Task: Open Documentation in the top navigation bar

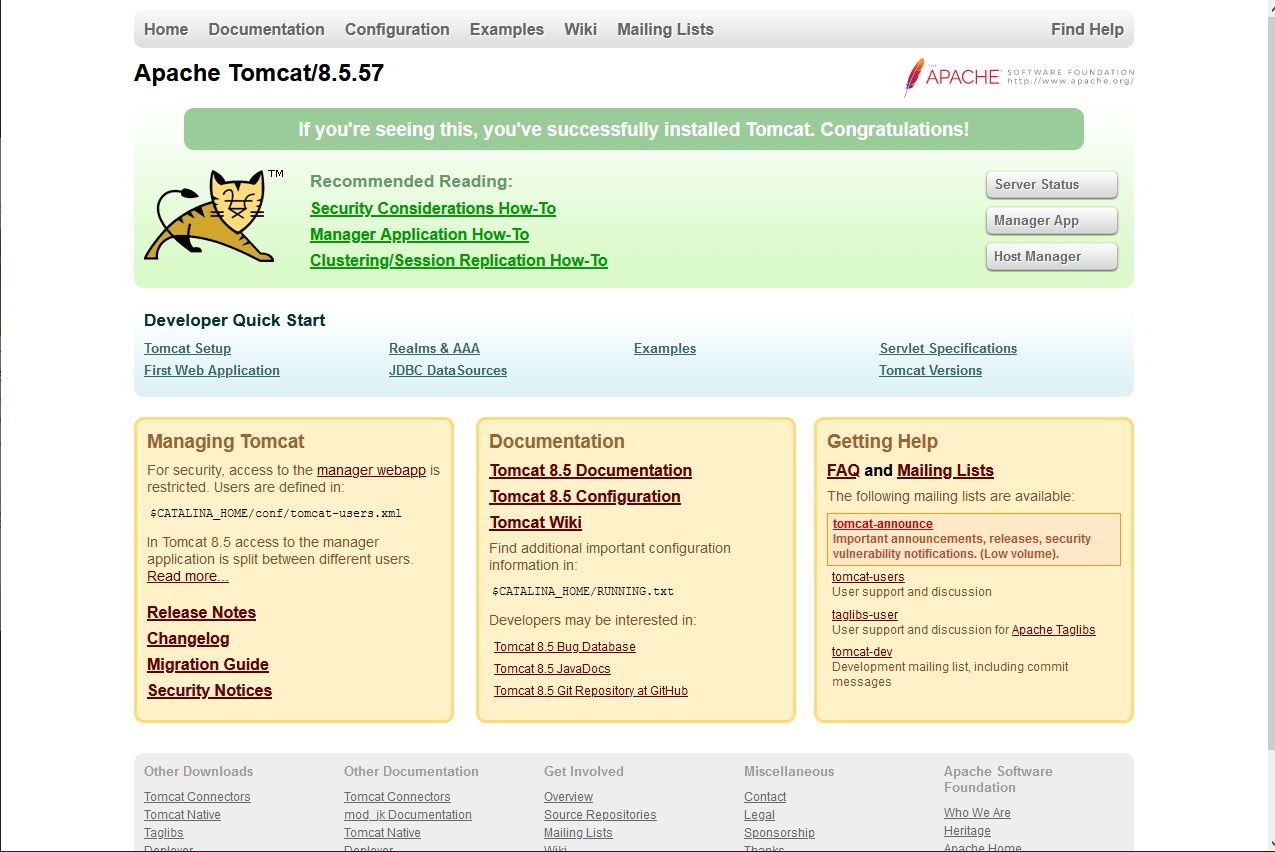Action: click(x=266, y=29)
